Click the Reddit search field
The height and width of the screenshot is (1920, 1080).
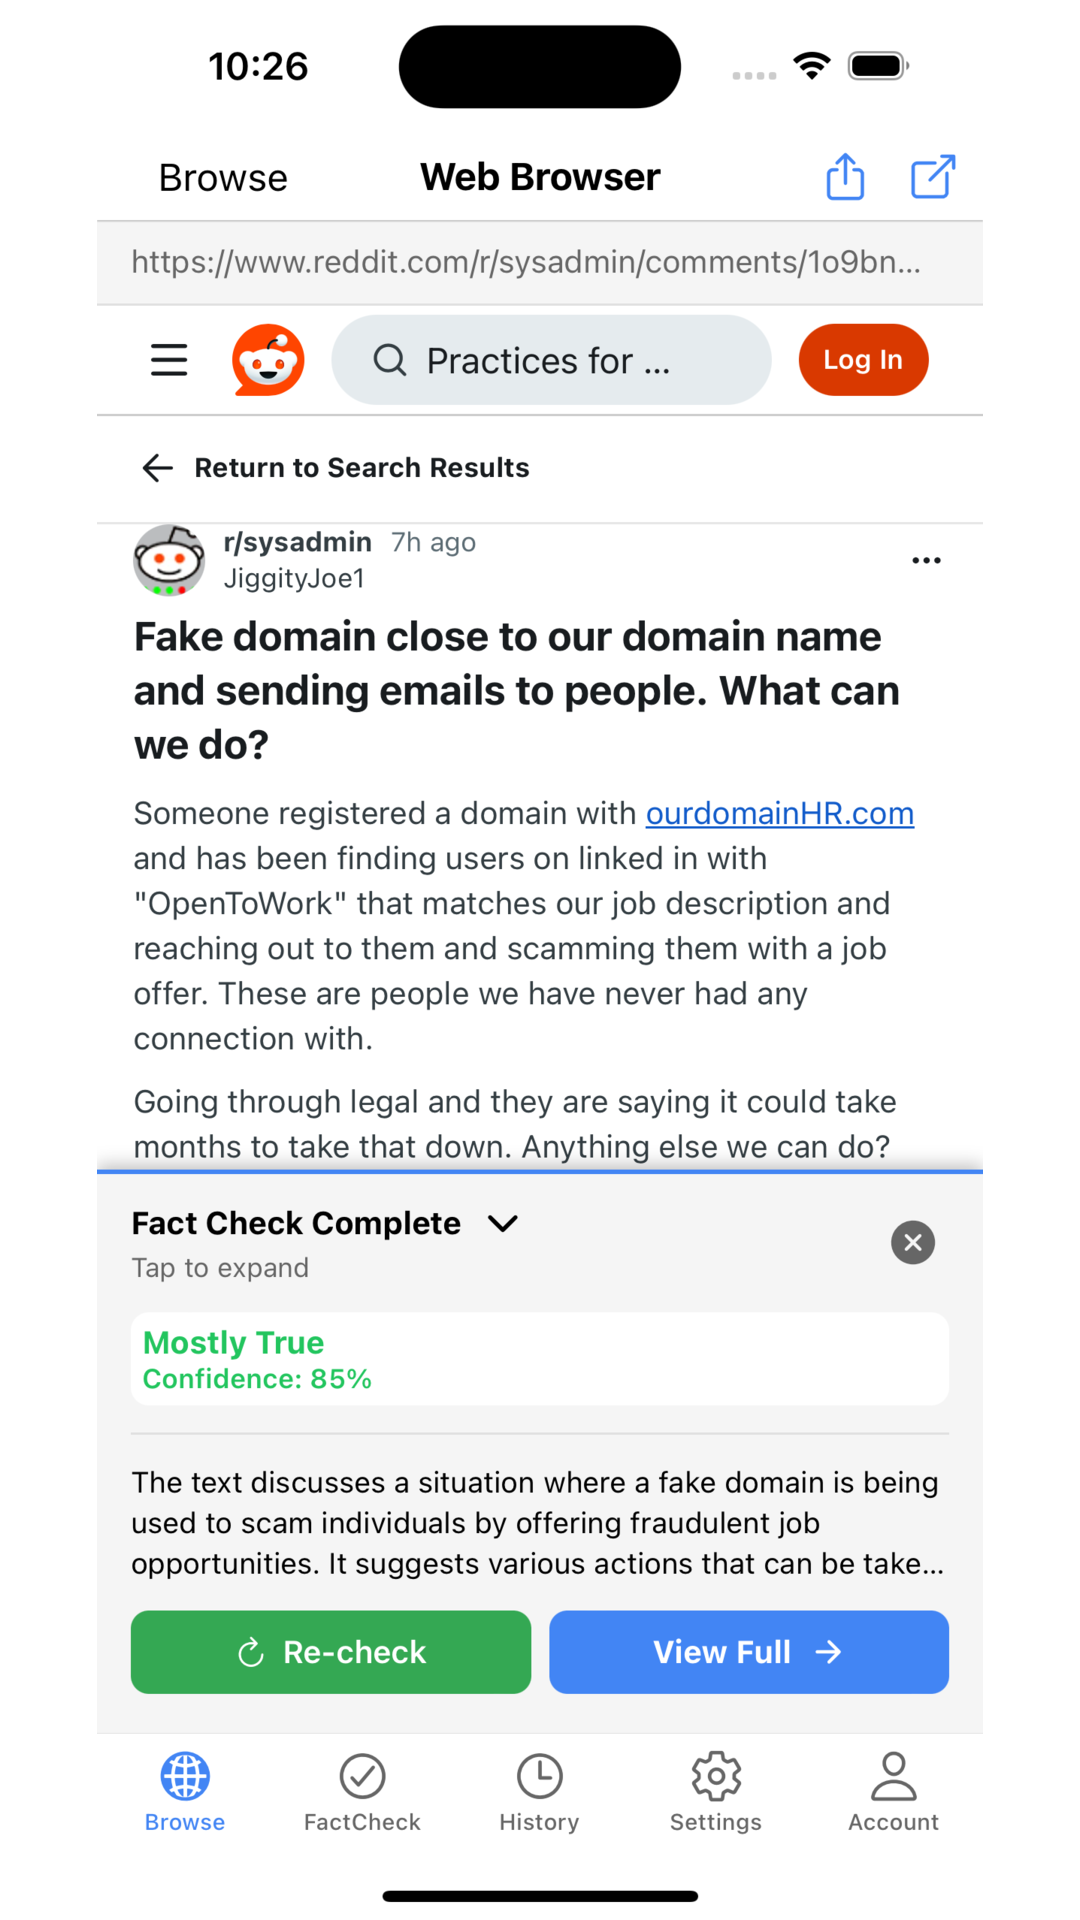(550, 360)
